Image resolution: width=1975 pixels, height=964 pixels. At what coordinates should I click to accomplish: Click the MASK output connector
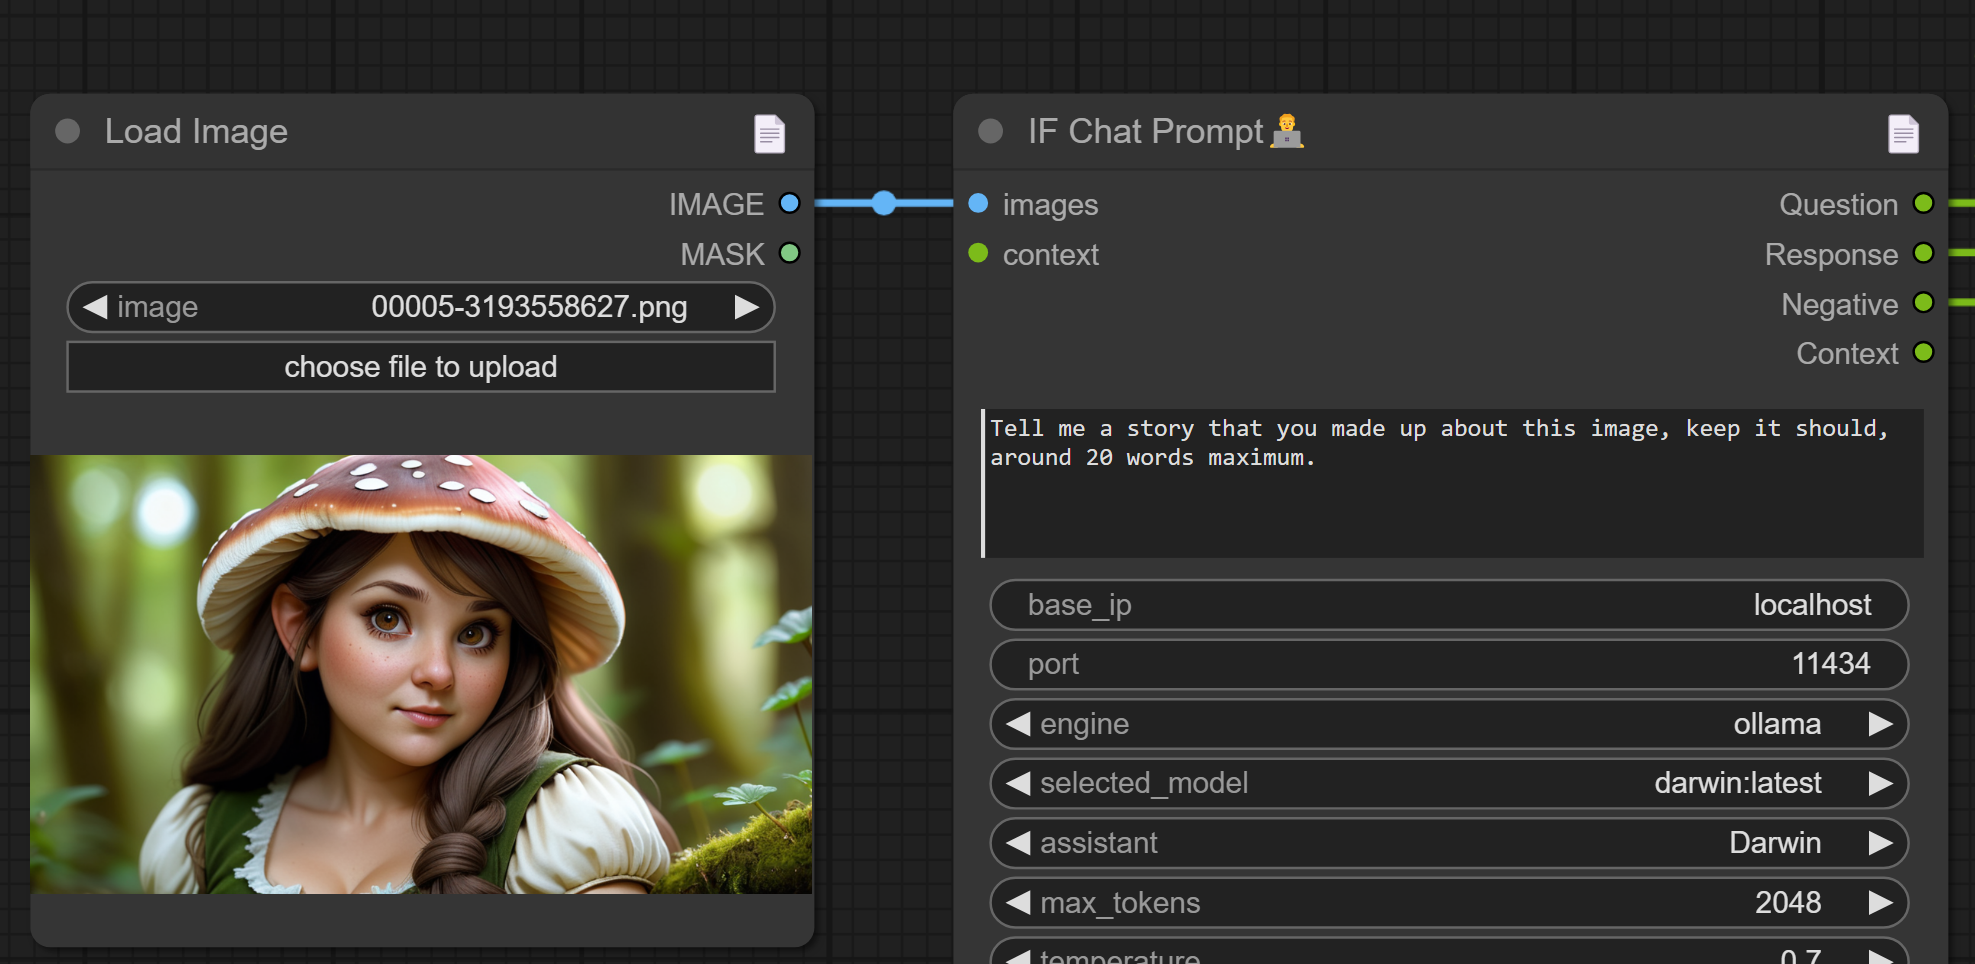coord(789,254)
